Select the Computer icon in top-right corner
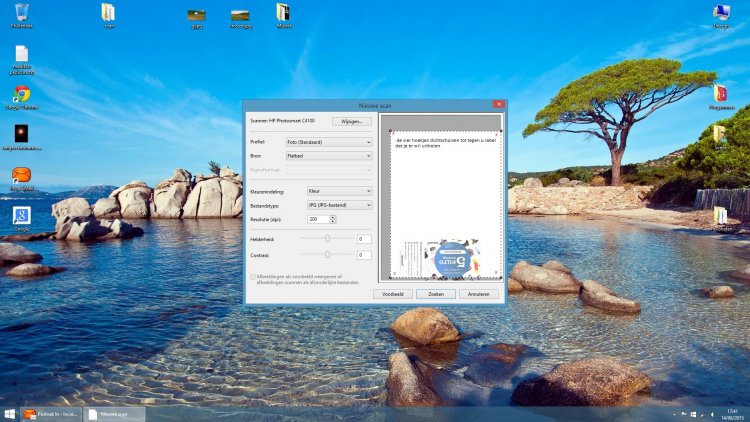Viewport: 750px width, 422px height. click(721, 12)
